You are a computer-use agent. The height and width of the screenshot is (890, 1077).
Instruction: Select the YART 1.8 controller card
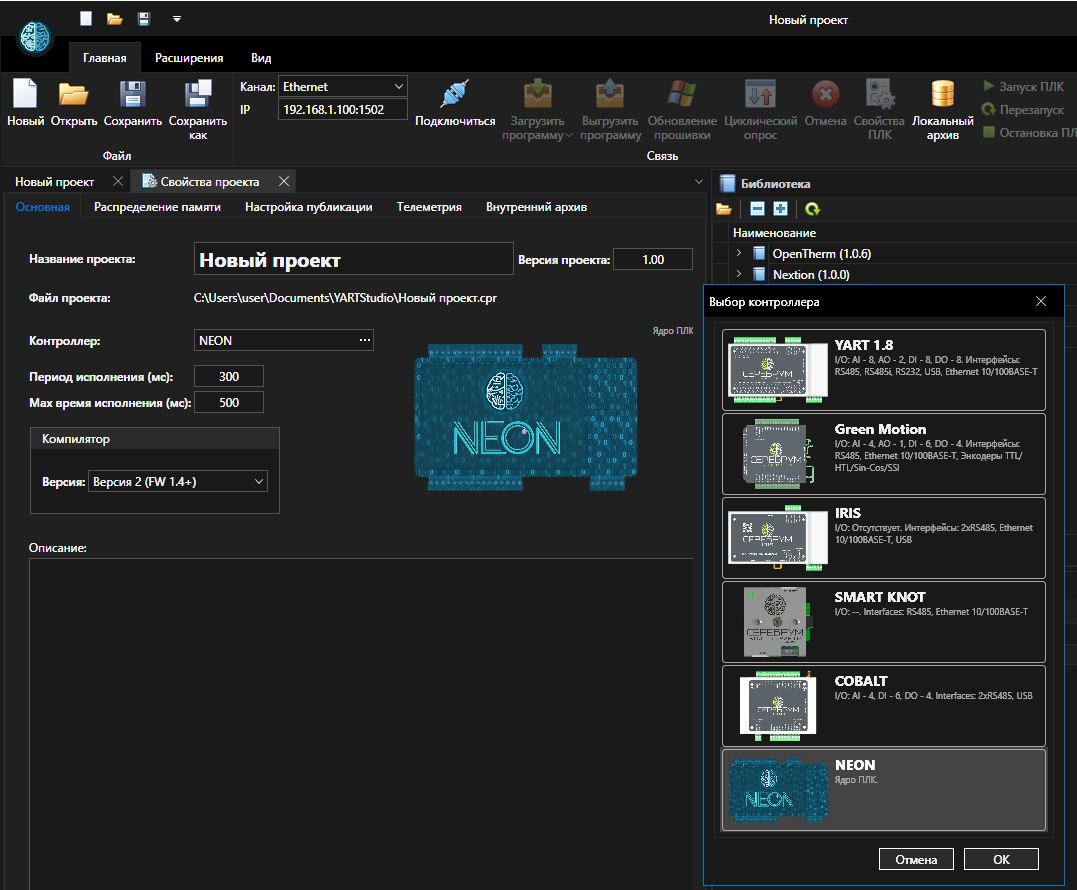tap(884, 370)
